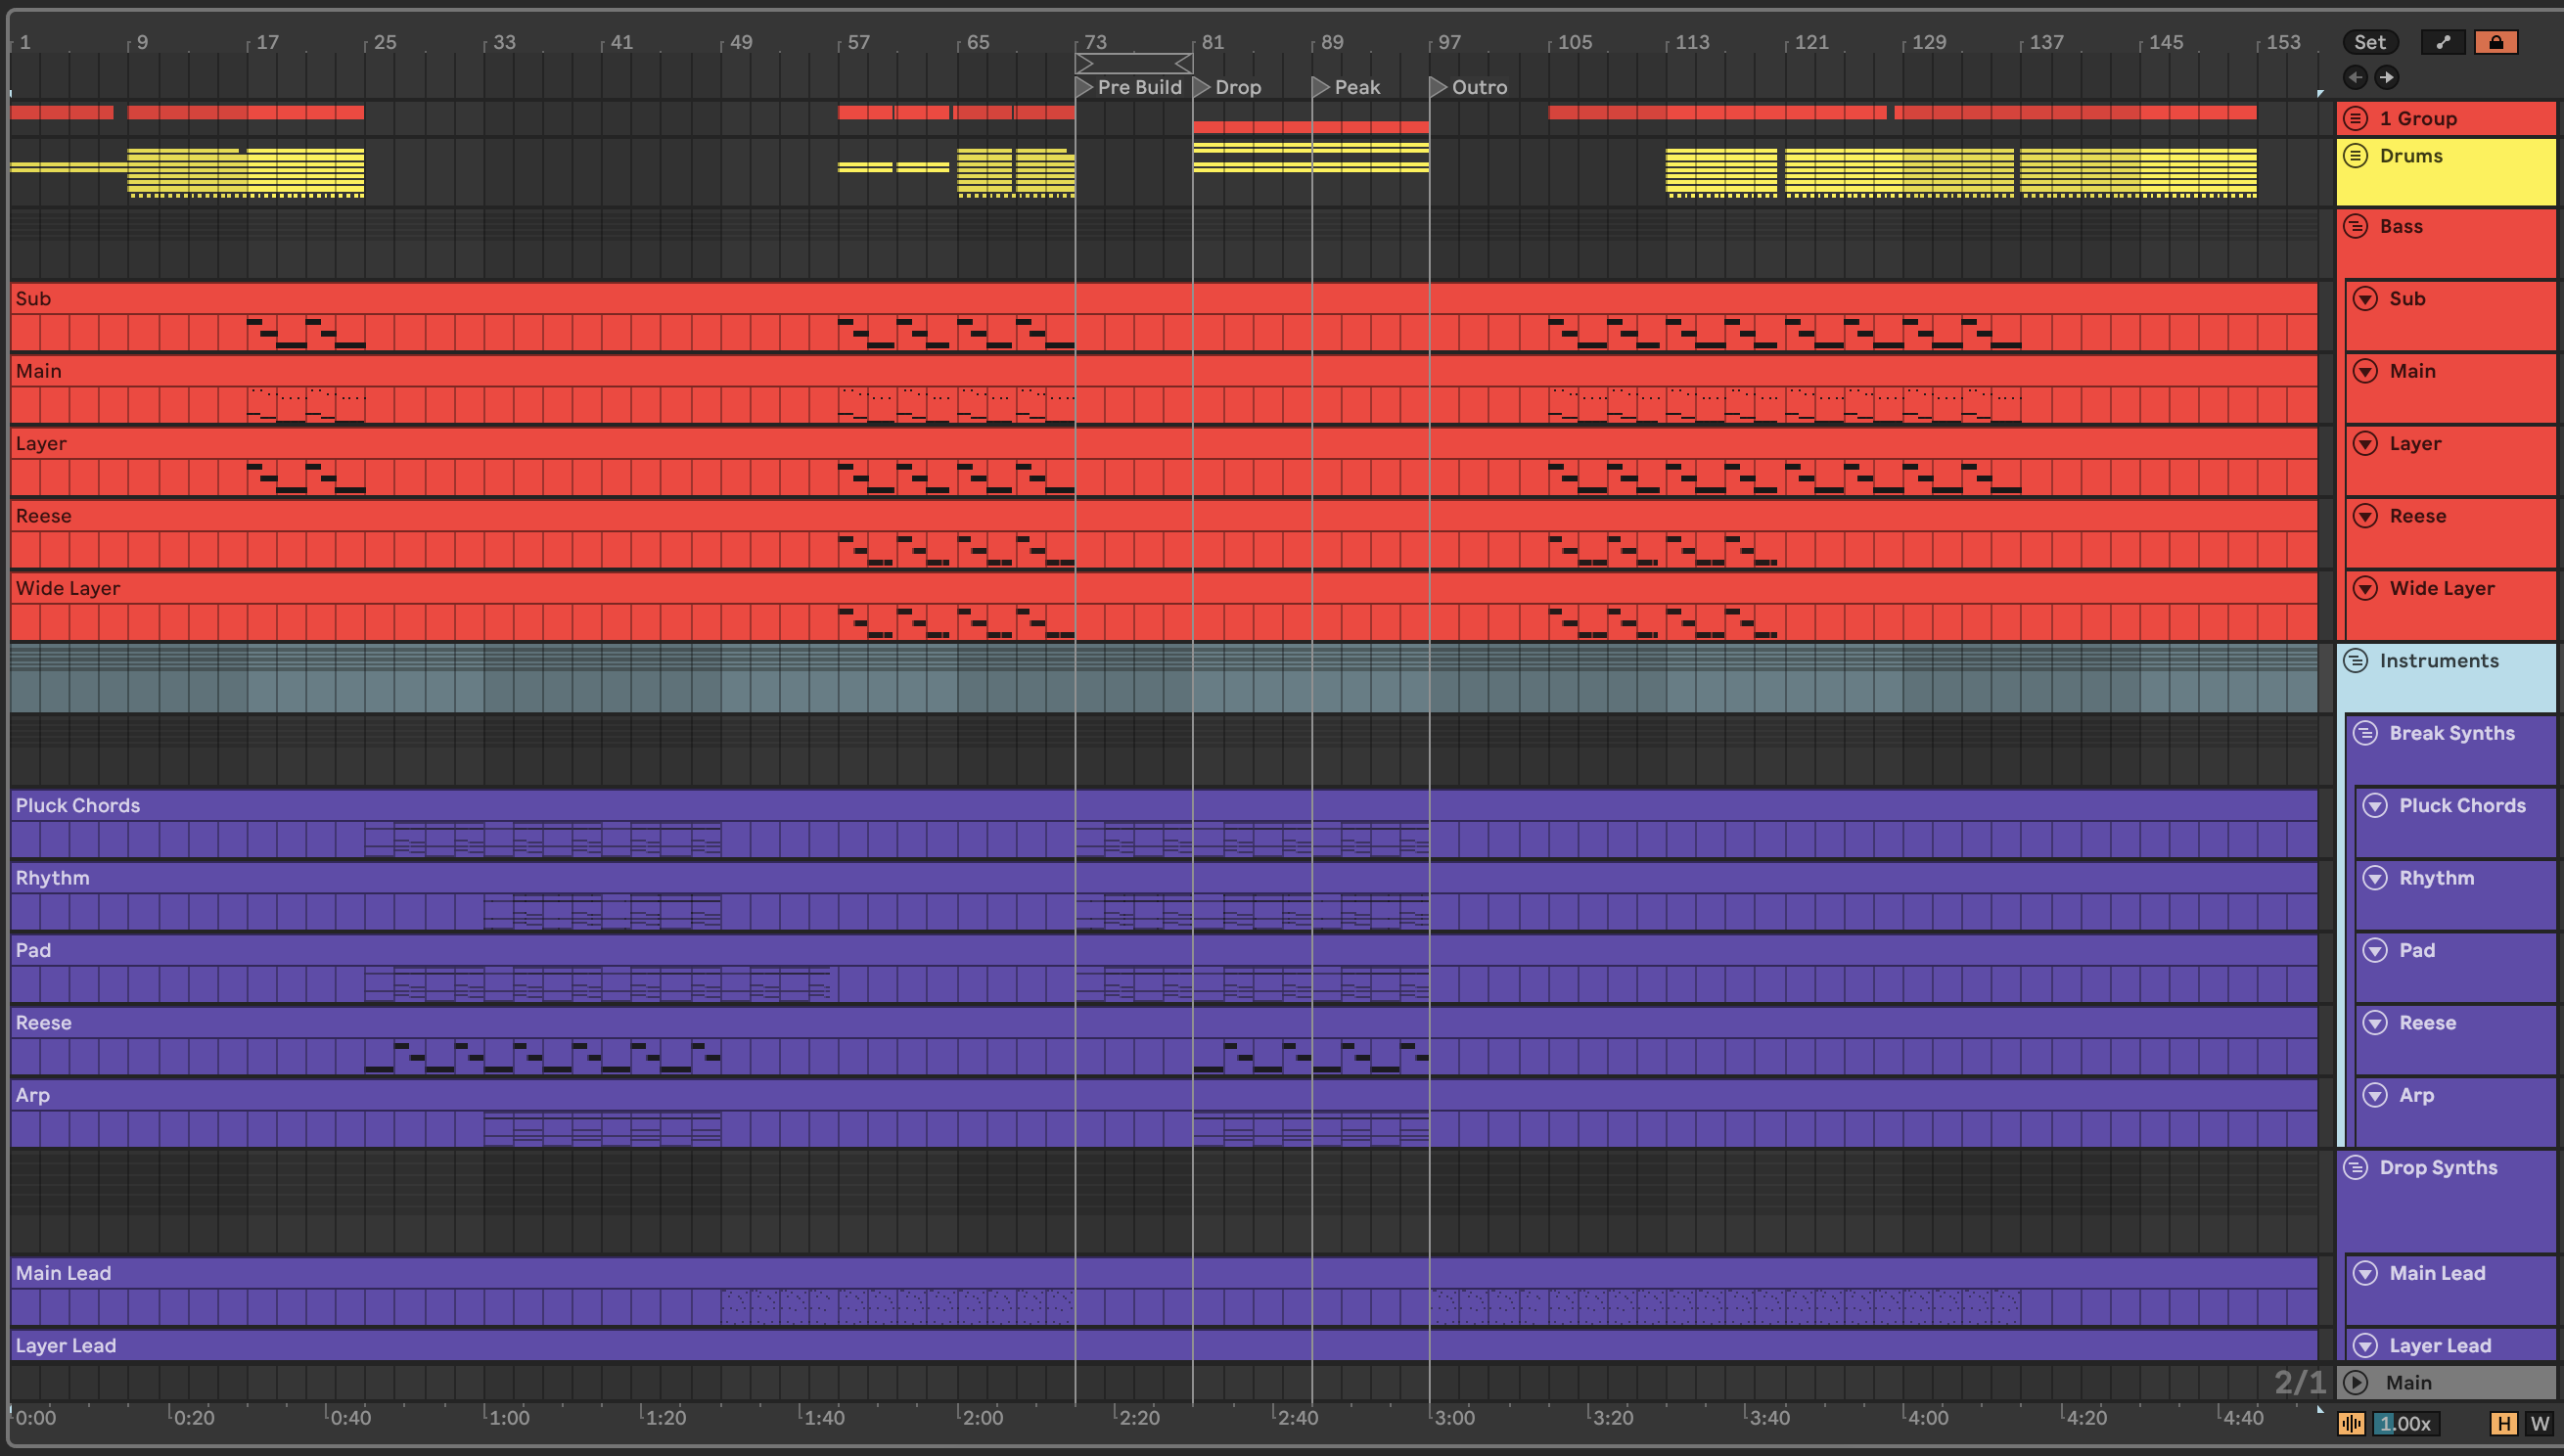Disable the H height optimize toggle
Screen dimensions: 2564x1456
(x=2504, y=1423)
